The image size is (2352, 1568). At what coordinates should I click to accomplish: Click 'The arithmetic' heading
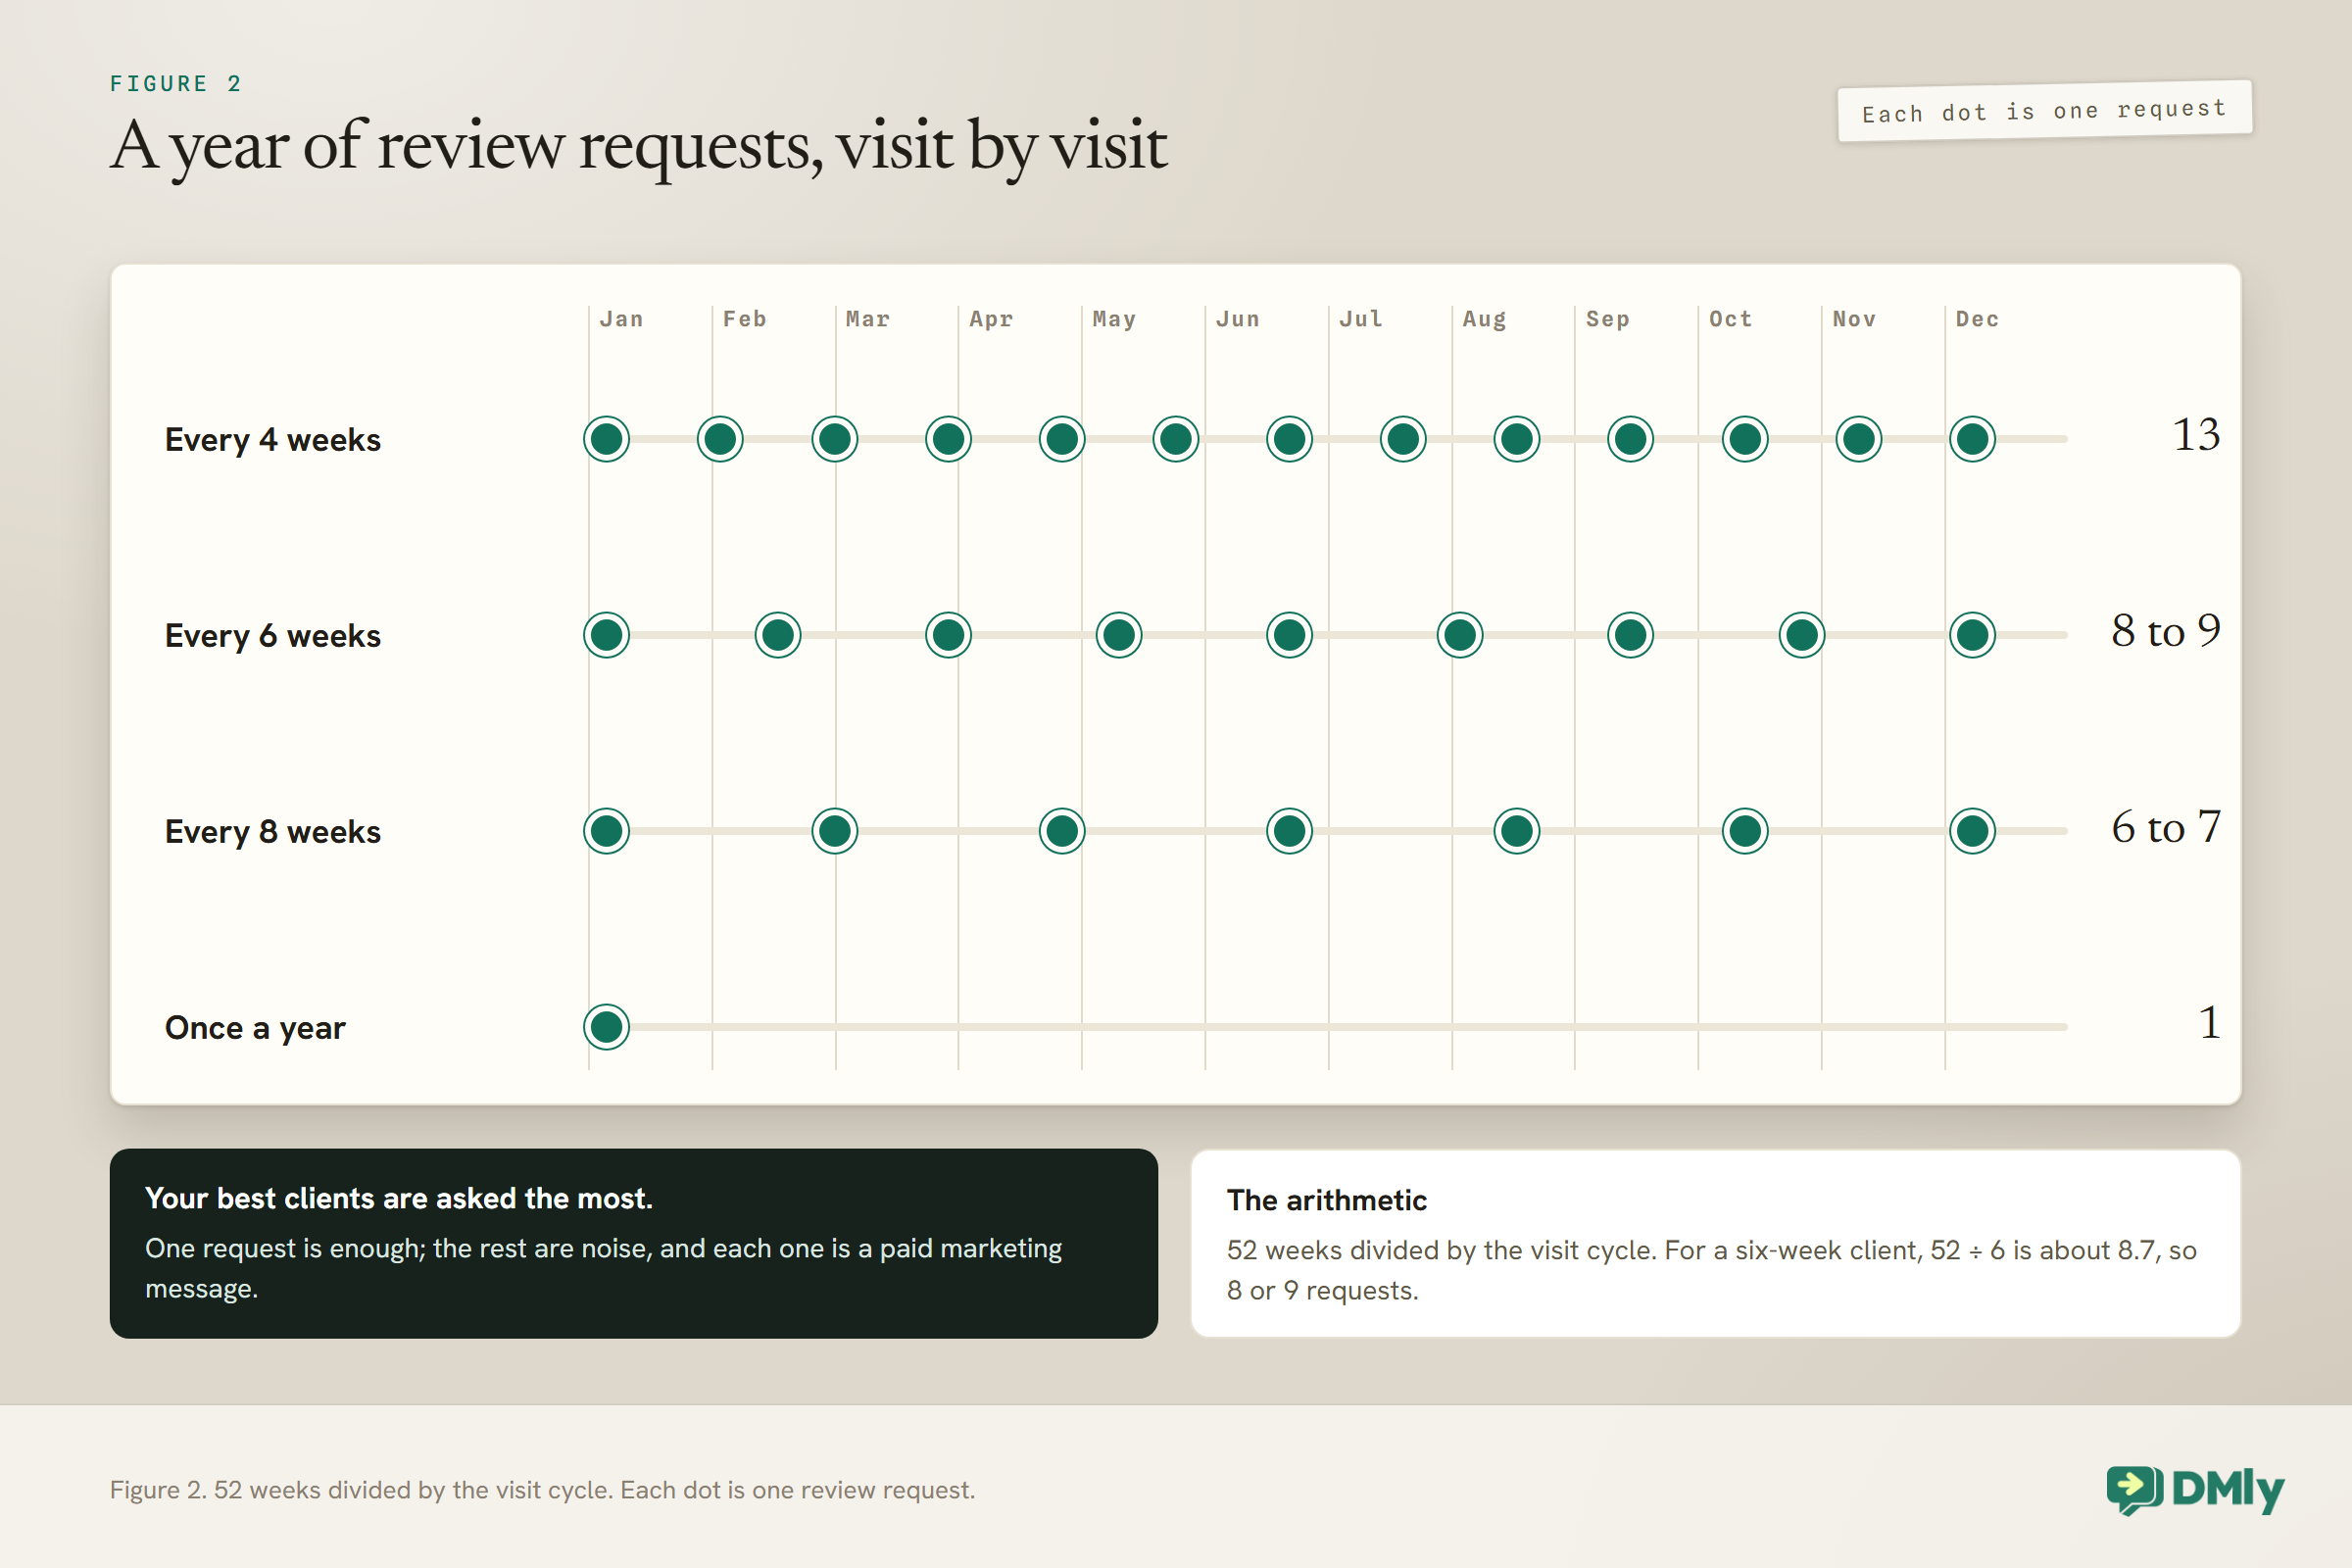(1327, 1200)
